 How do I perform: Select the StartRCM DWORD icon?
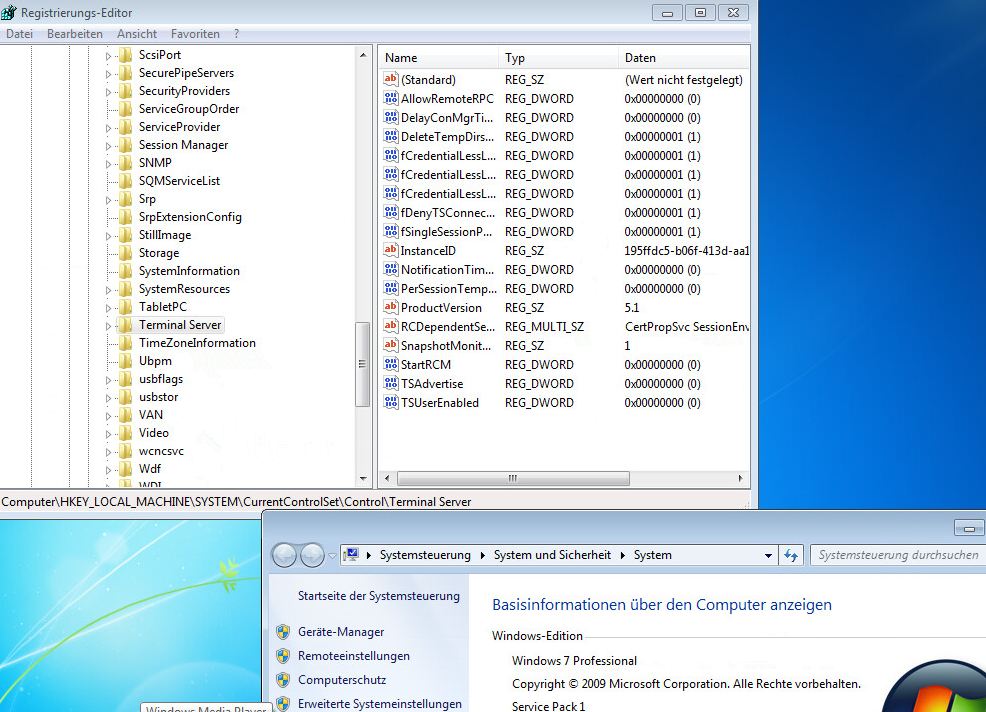(391, 364)
